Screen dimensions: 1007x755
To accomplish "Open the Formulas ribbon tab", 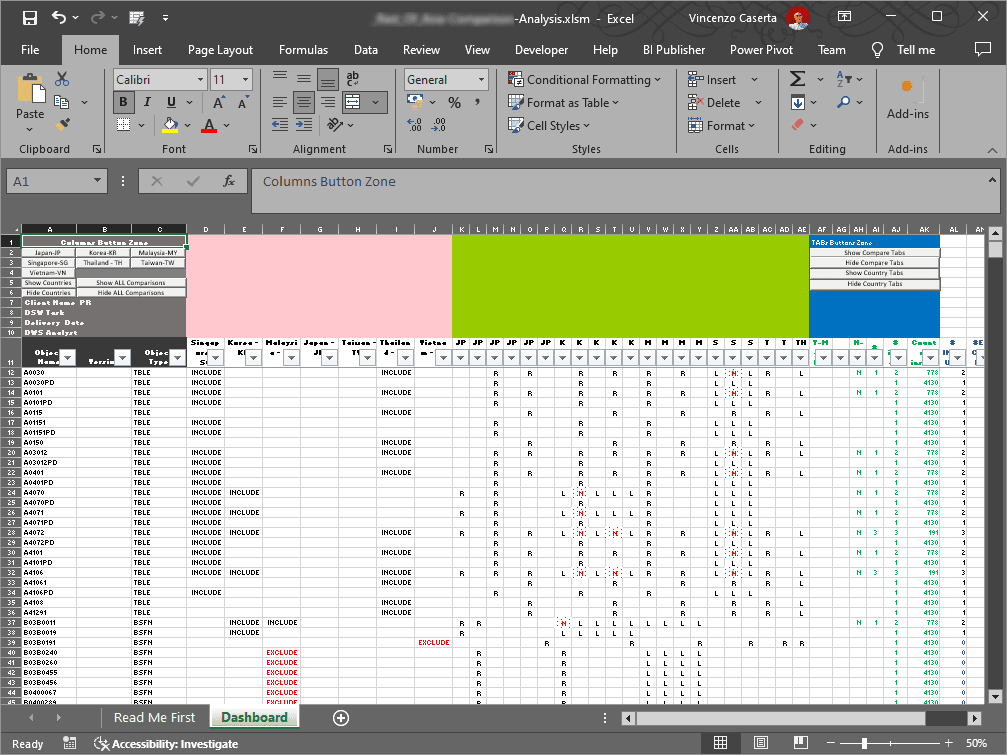I will tap(303, 50).
